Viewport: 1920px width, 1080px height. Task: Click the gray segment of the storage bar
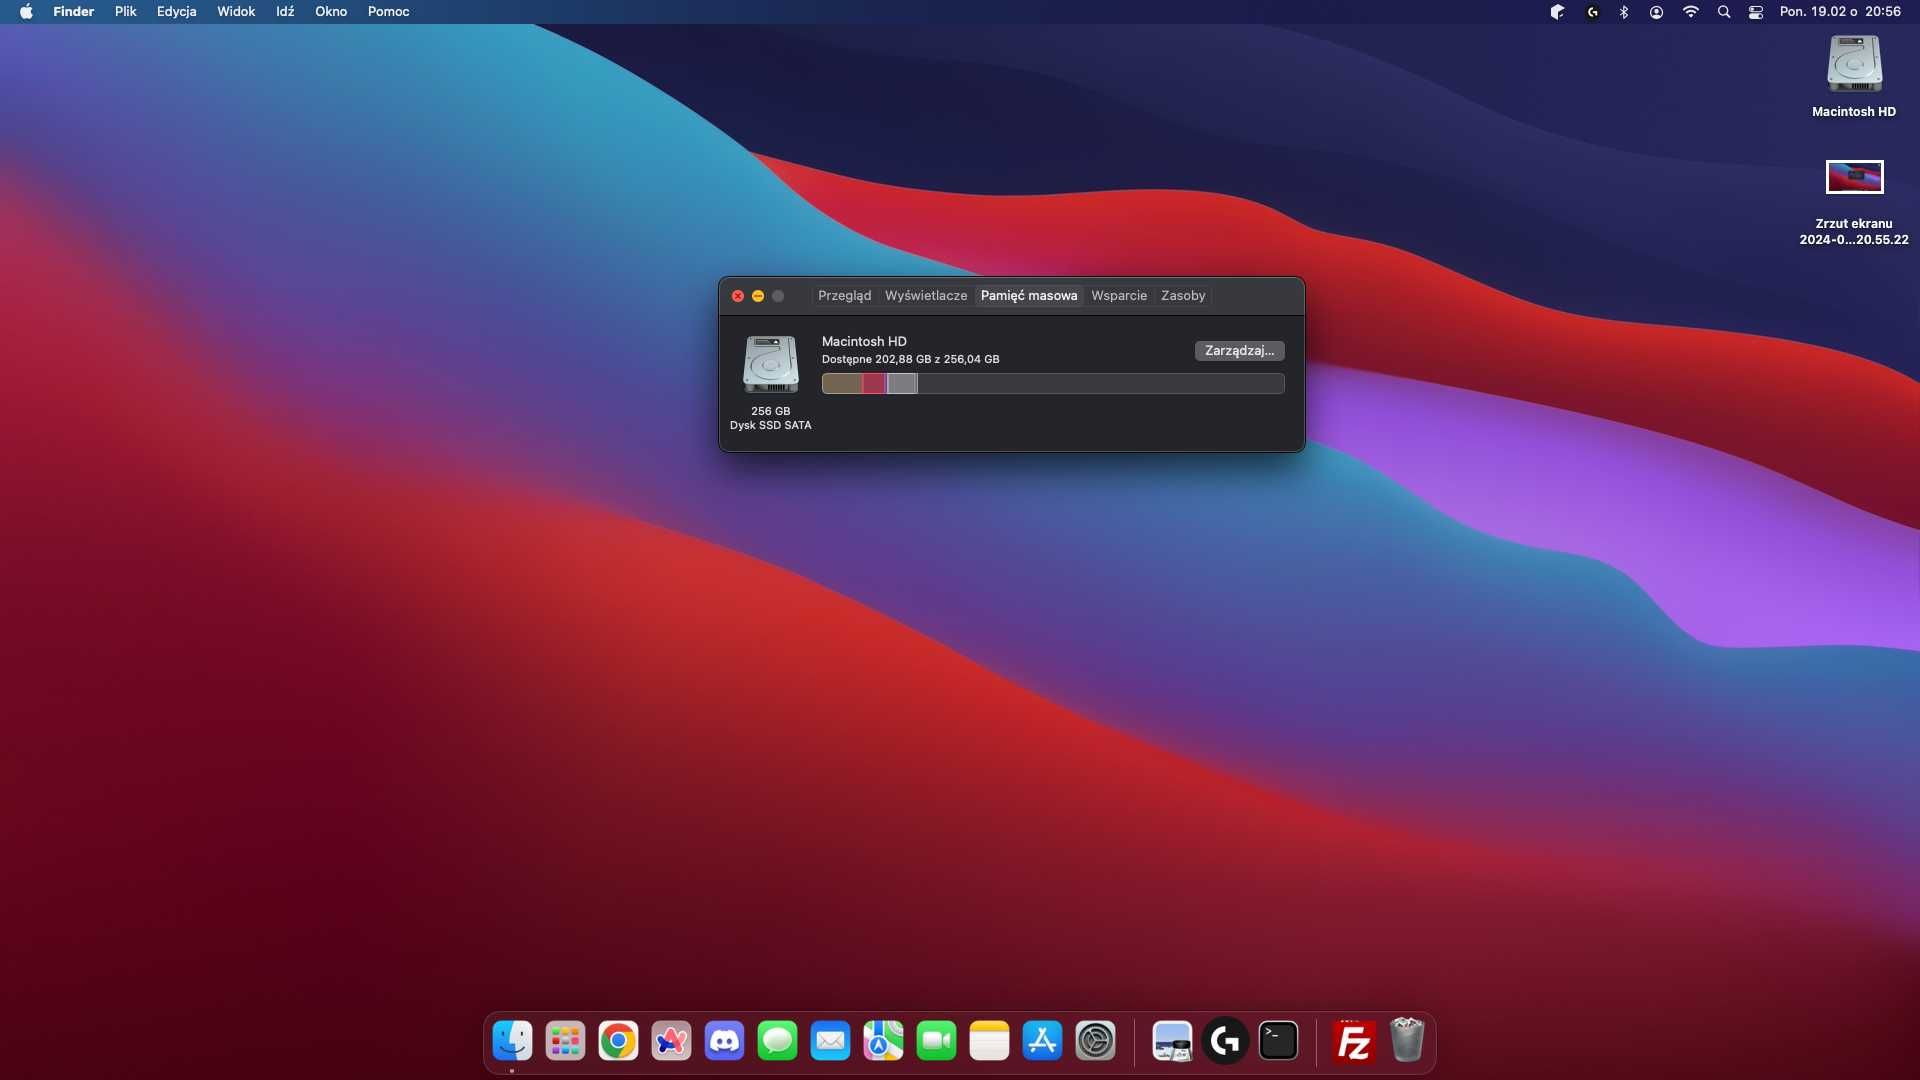pos(903,384)
